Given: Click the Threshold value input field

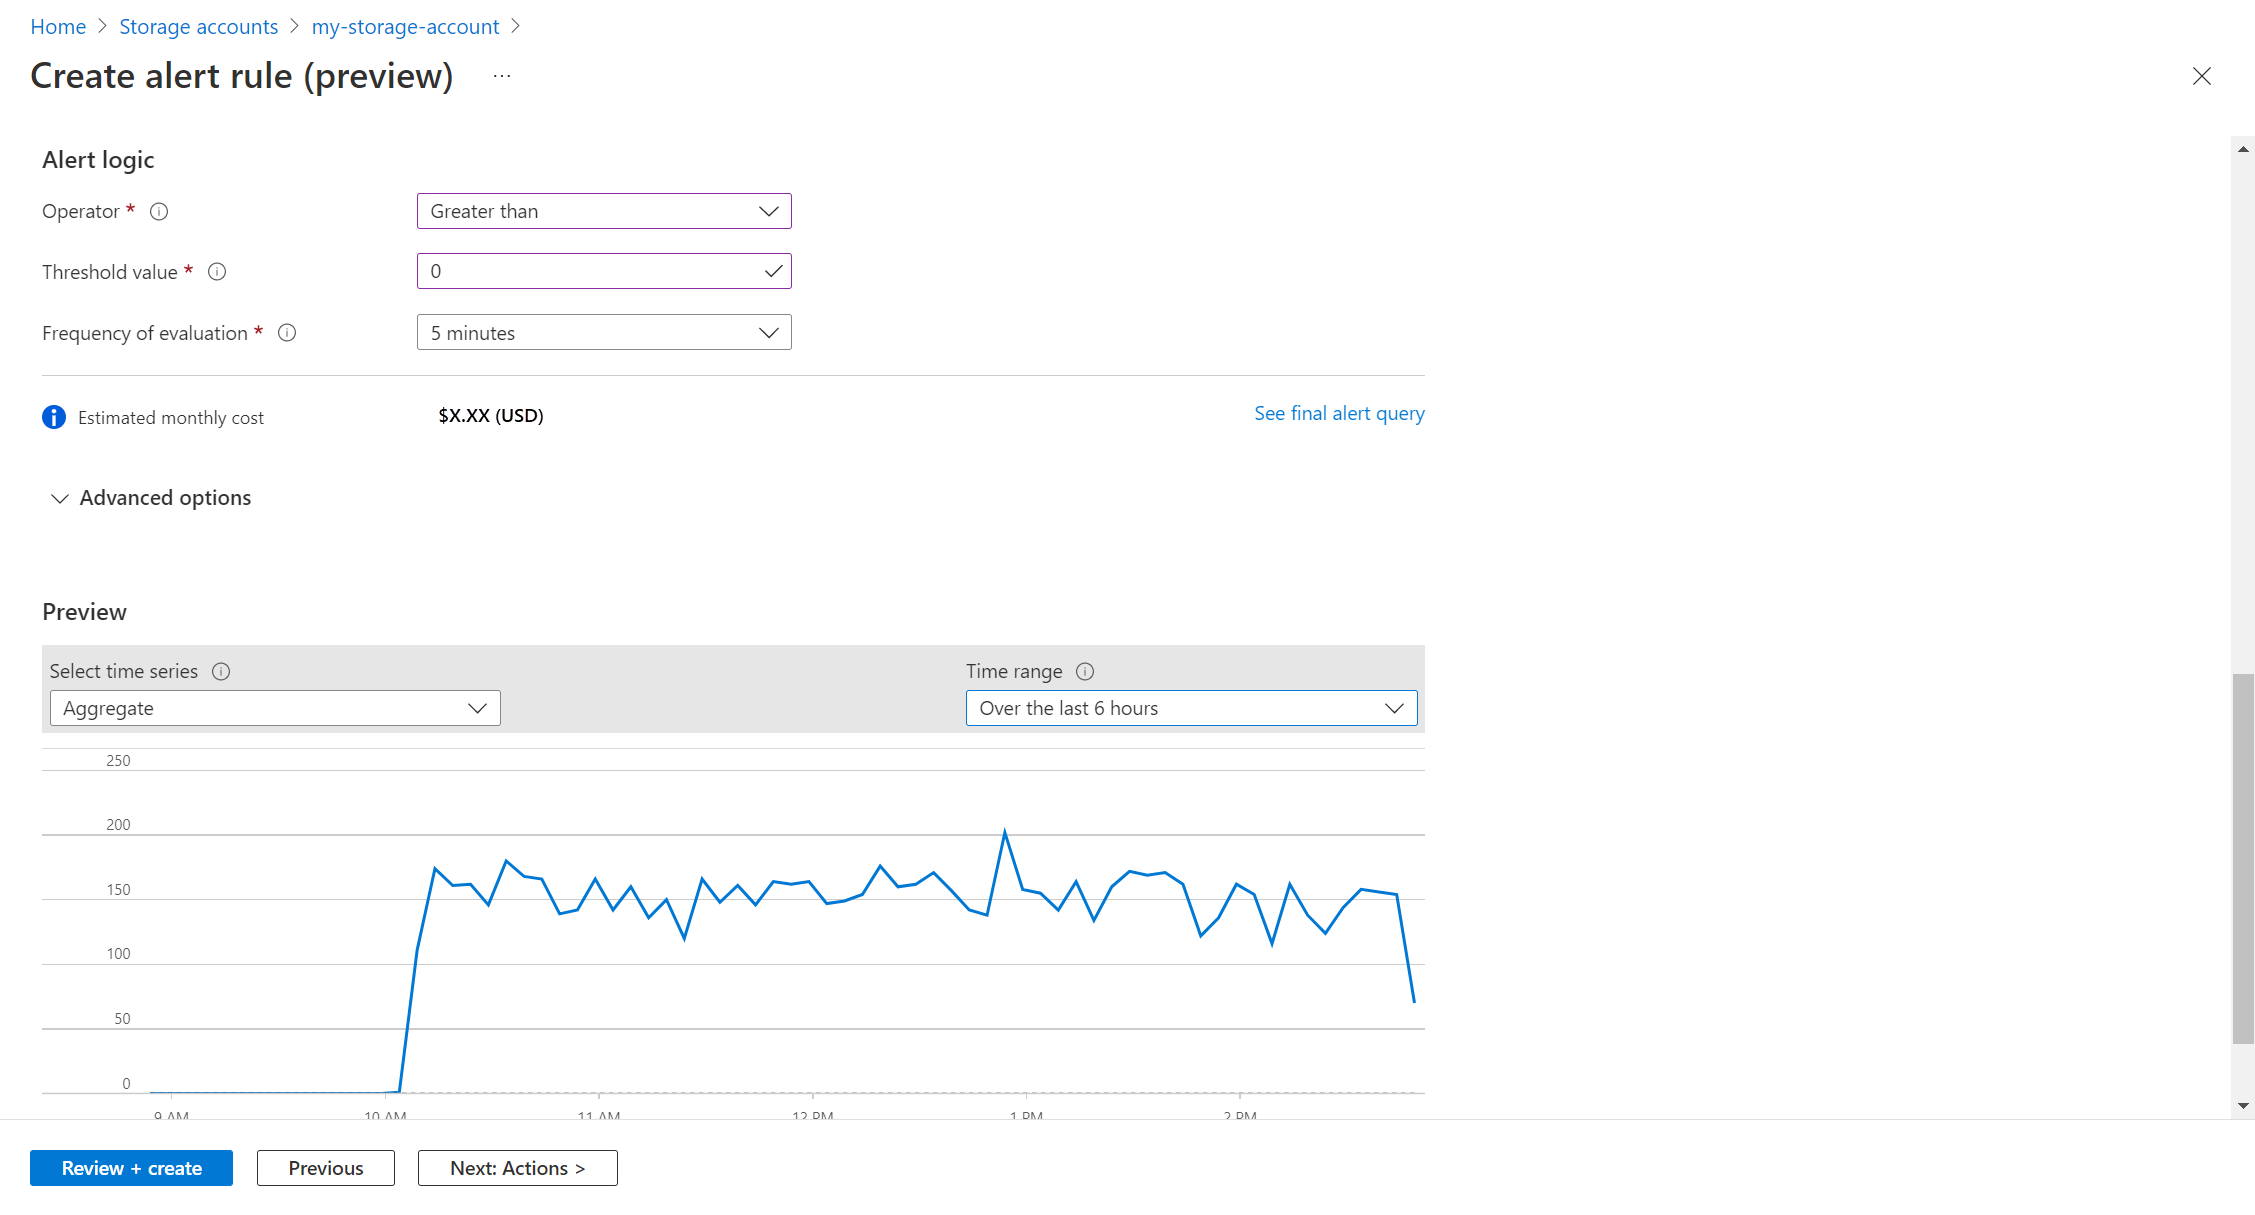Looking at the screenshot, I should click(590, 272).
